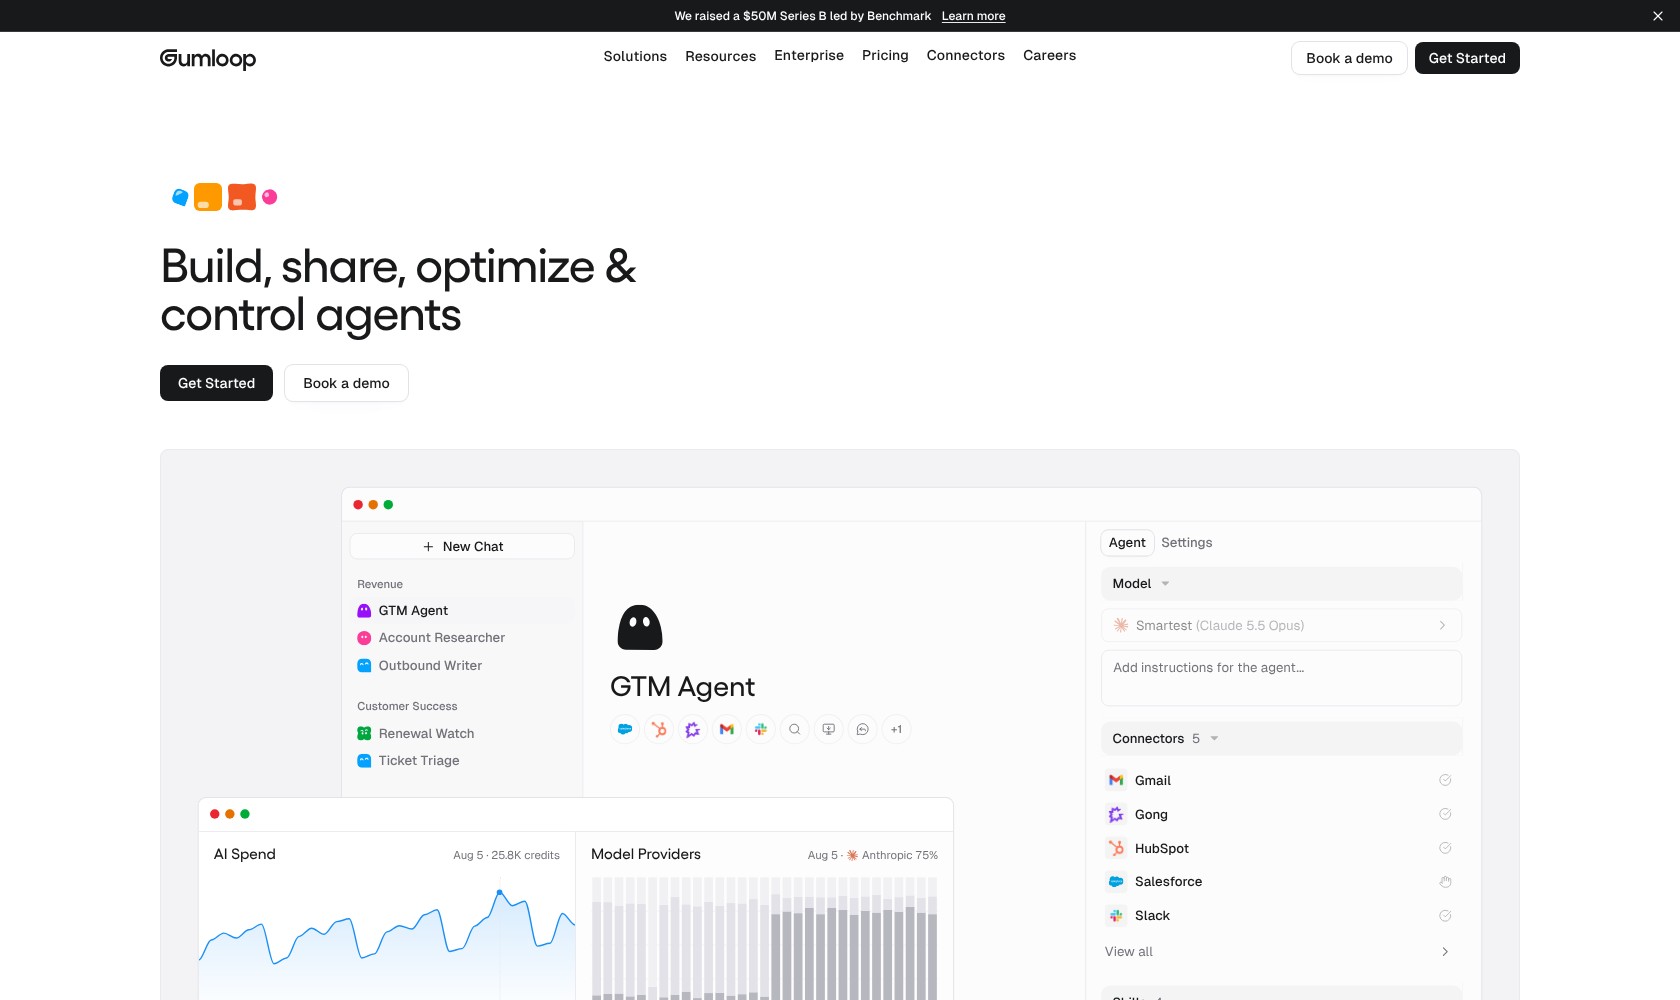Image resolution: width=1680 pixels, height=1000 pixels.
Task: Open the Renewal Watch agent
Action: coord(426,734)
